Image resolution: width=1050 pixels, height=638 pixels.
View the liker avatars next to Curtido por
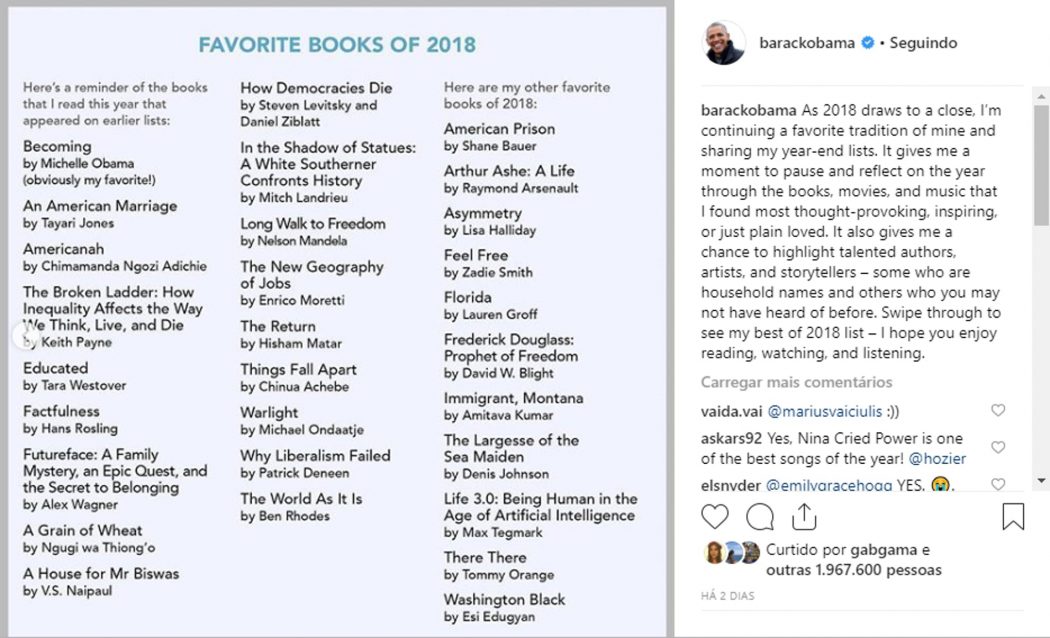point(732,552)
